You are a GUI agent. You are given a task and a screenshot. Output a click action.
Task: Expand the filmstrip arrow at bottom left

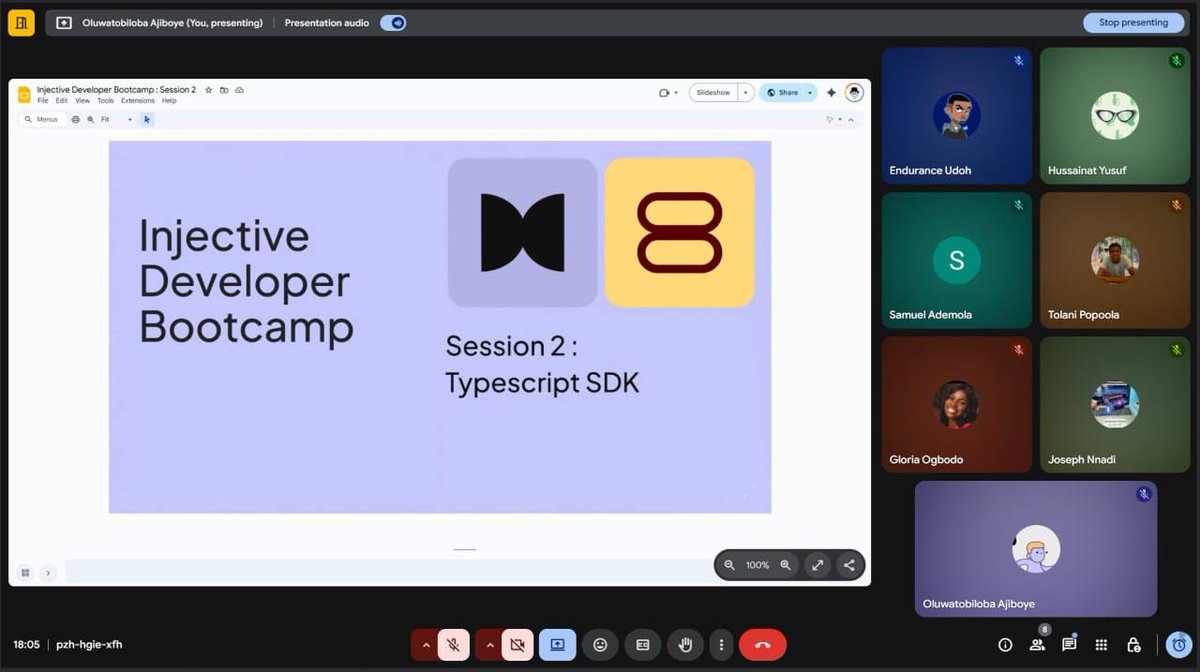[x=47, y=573]
